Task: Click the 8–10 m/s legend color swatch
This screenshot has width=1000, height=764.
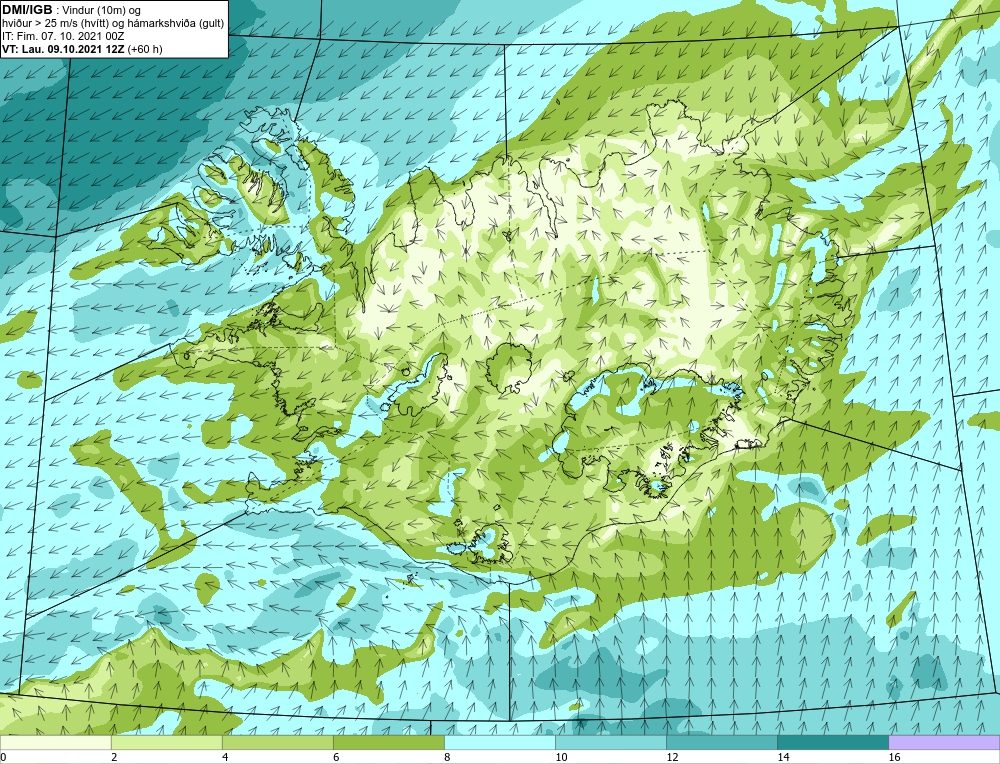Action: [x=499, y=742]
